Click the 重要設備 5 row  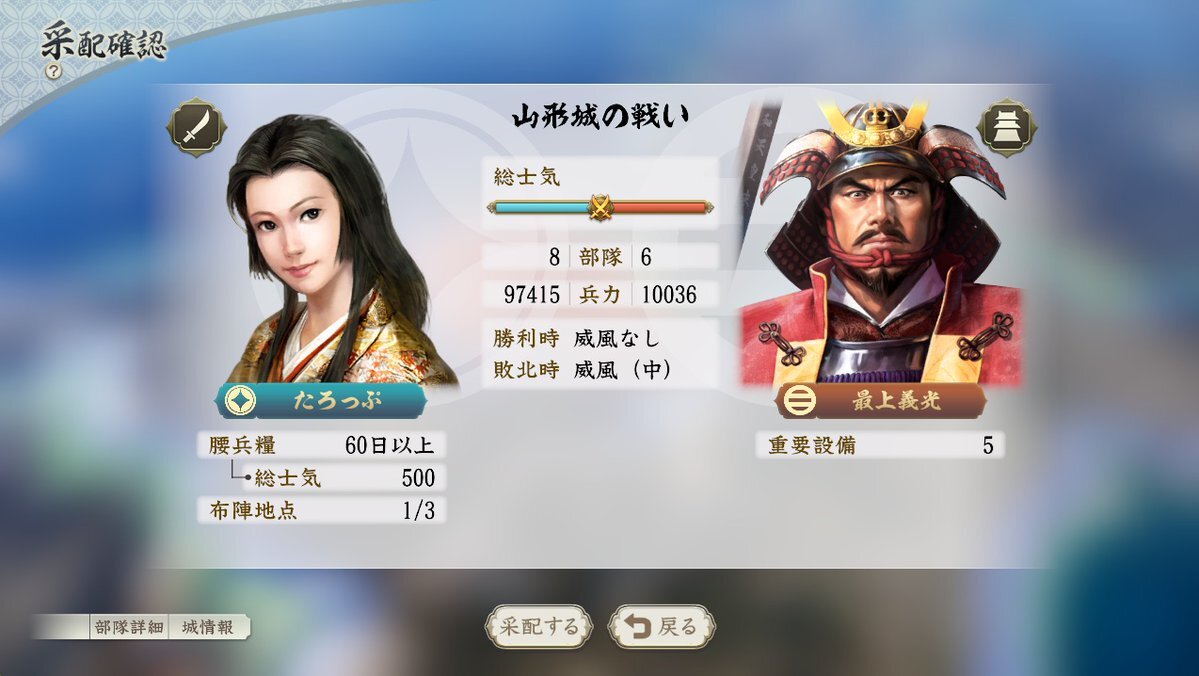point(880,445)
